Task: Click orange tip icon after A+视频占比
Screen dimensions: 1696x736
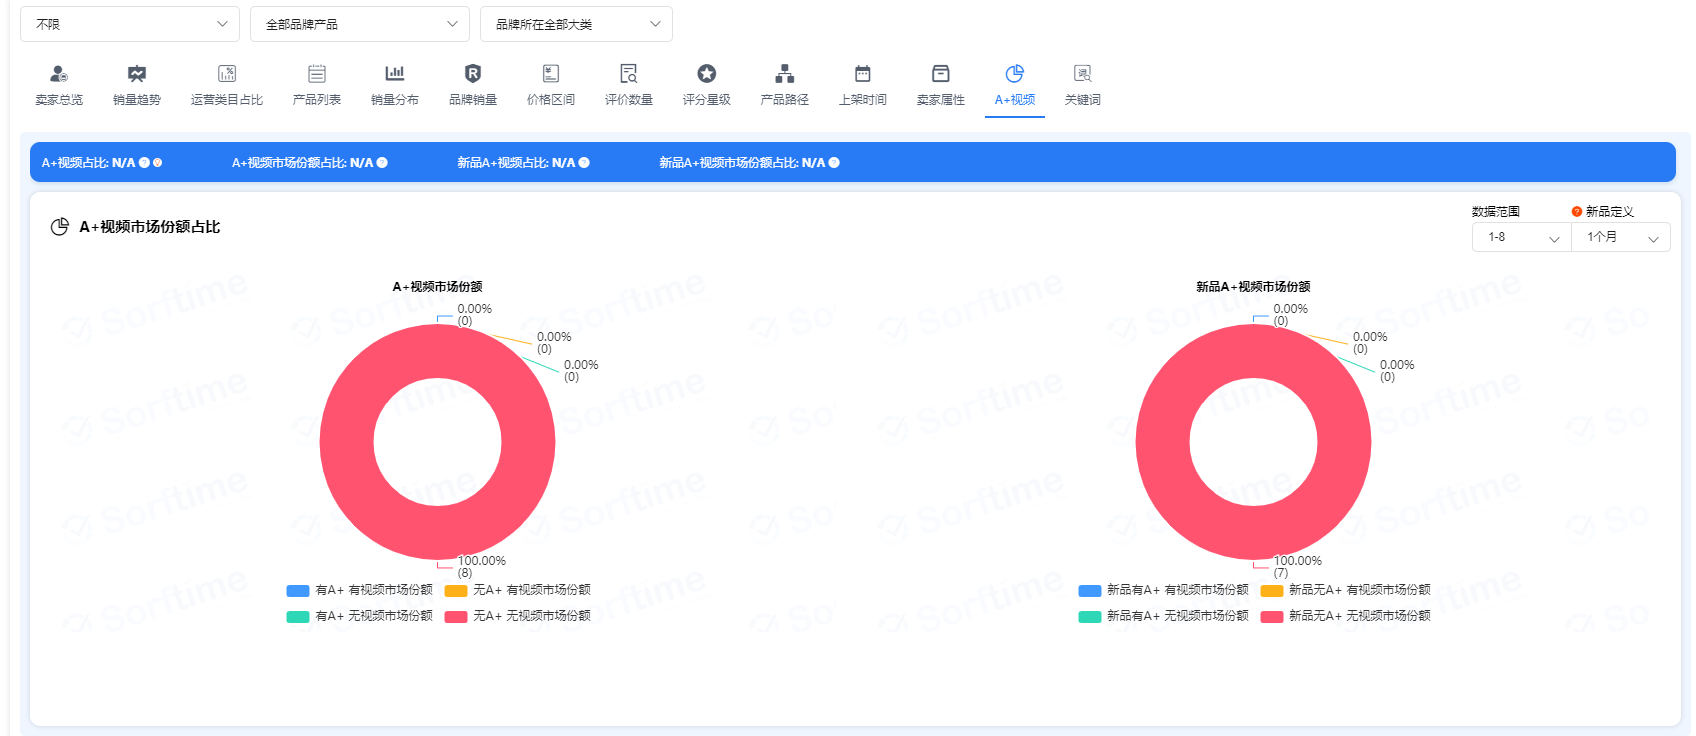Action: [157, 163]
